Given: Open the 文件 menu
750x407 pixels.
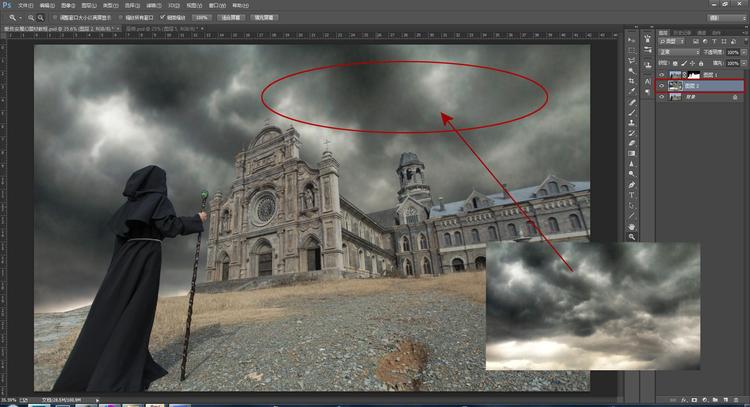Looking at the screenshot, I should [x=25, y=5].
